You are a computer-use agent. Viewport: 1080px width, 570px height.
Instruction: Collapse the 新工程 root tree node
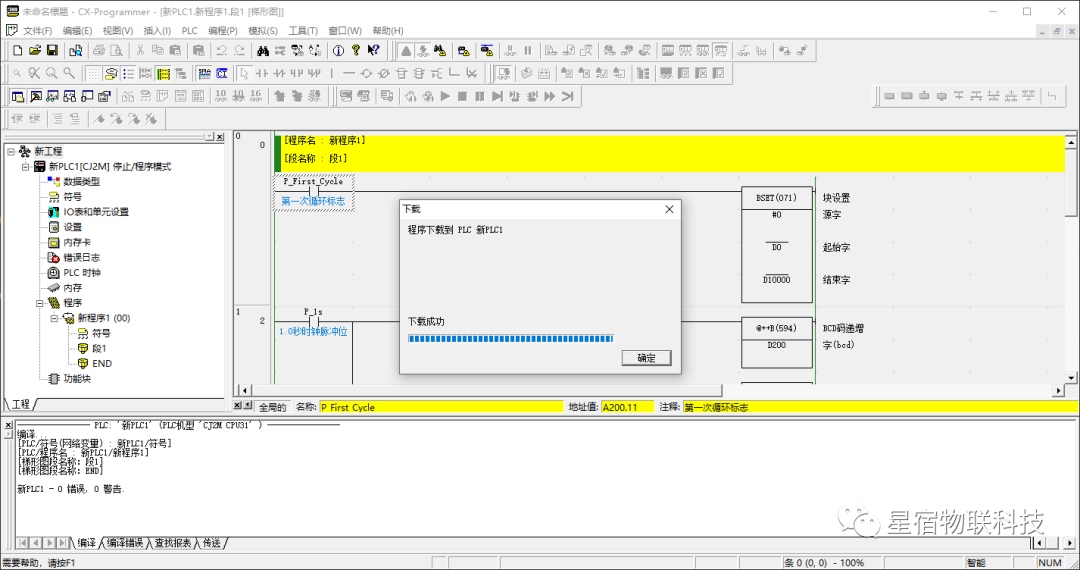10,151
